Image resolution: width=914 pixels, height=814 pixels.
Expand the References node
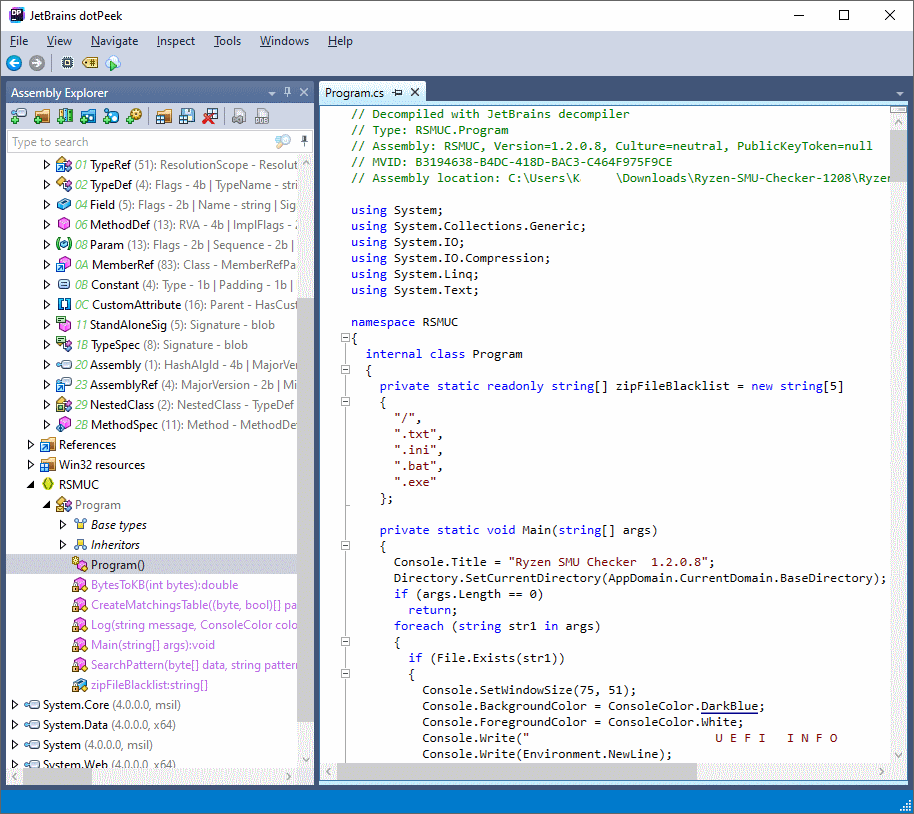point(31,445)
